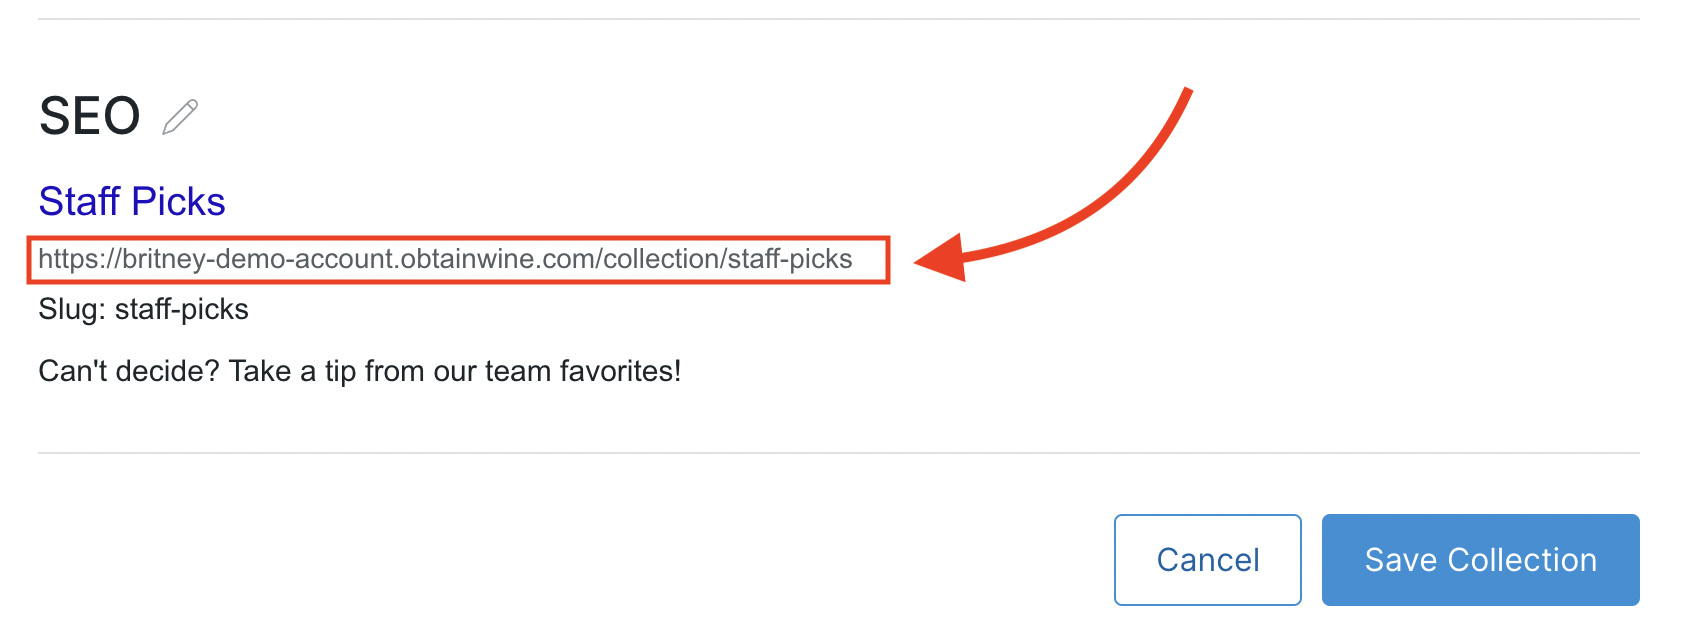Image resolution: width=1698 pixels, height=630 pixels.
Task: Select the team favorites description line
Action: pos(358,371)
